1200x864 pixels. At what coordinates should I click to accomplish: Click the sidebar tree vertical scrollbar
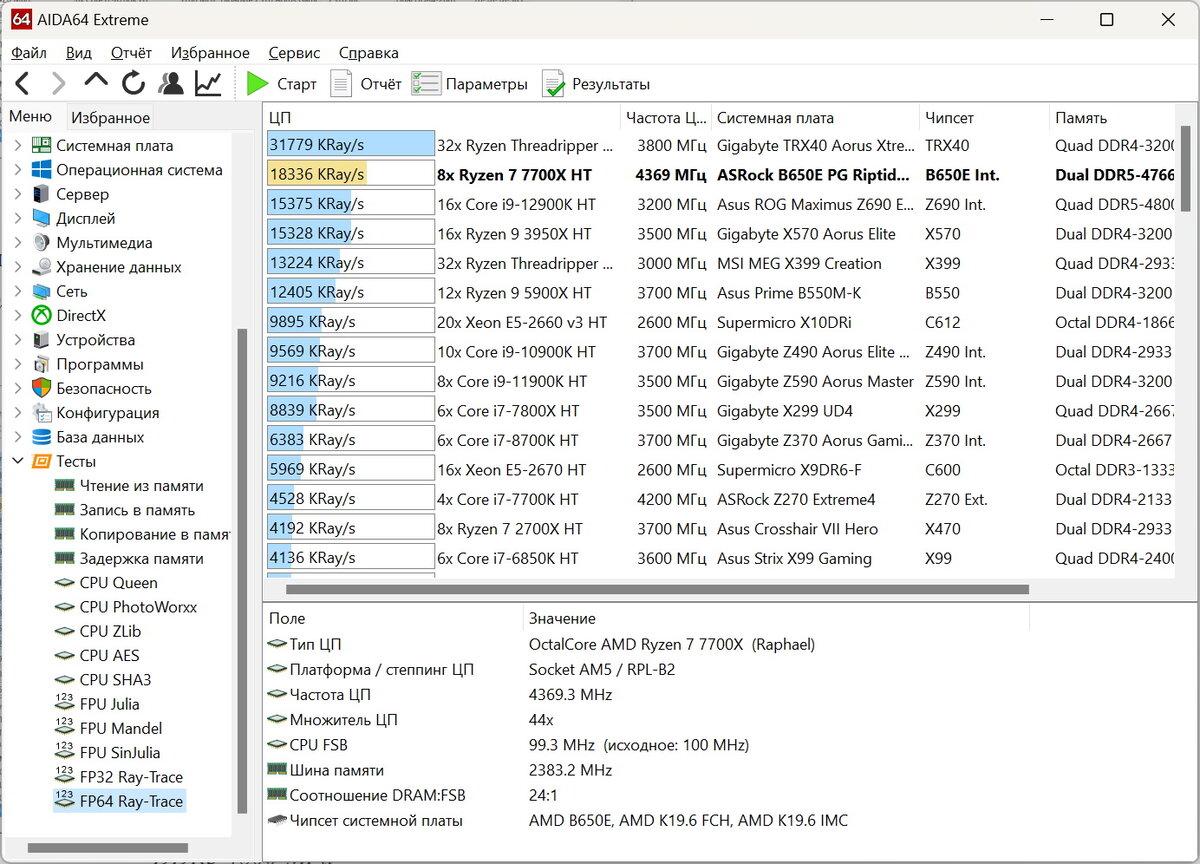coord(240,570)
